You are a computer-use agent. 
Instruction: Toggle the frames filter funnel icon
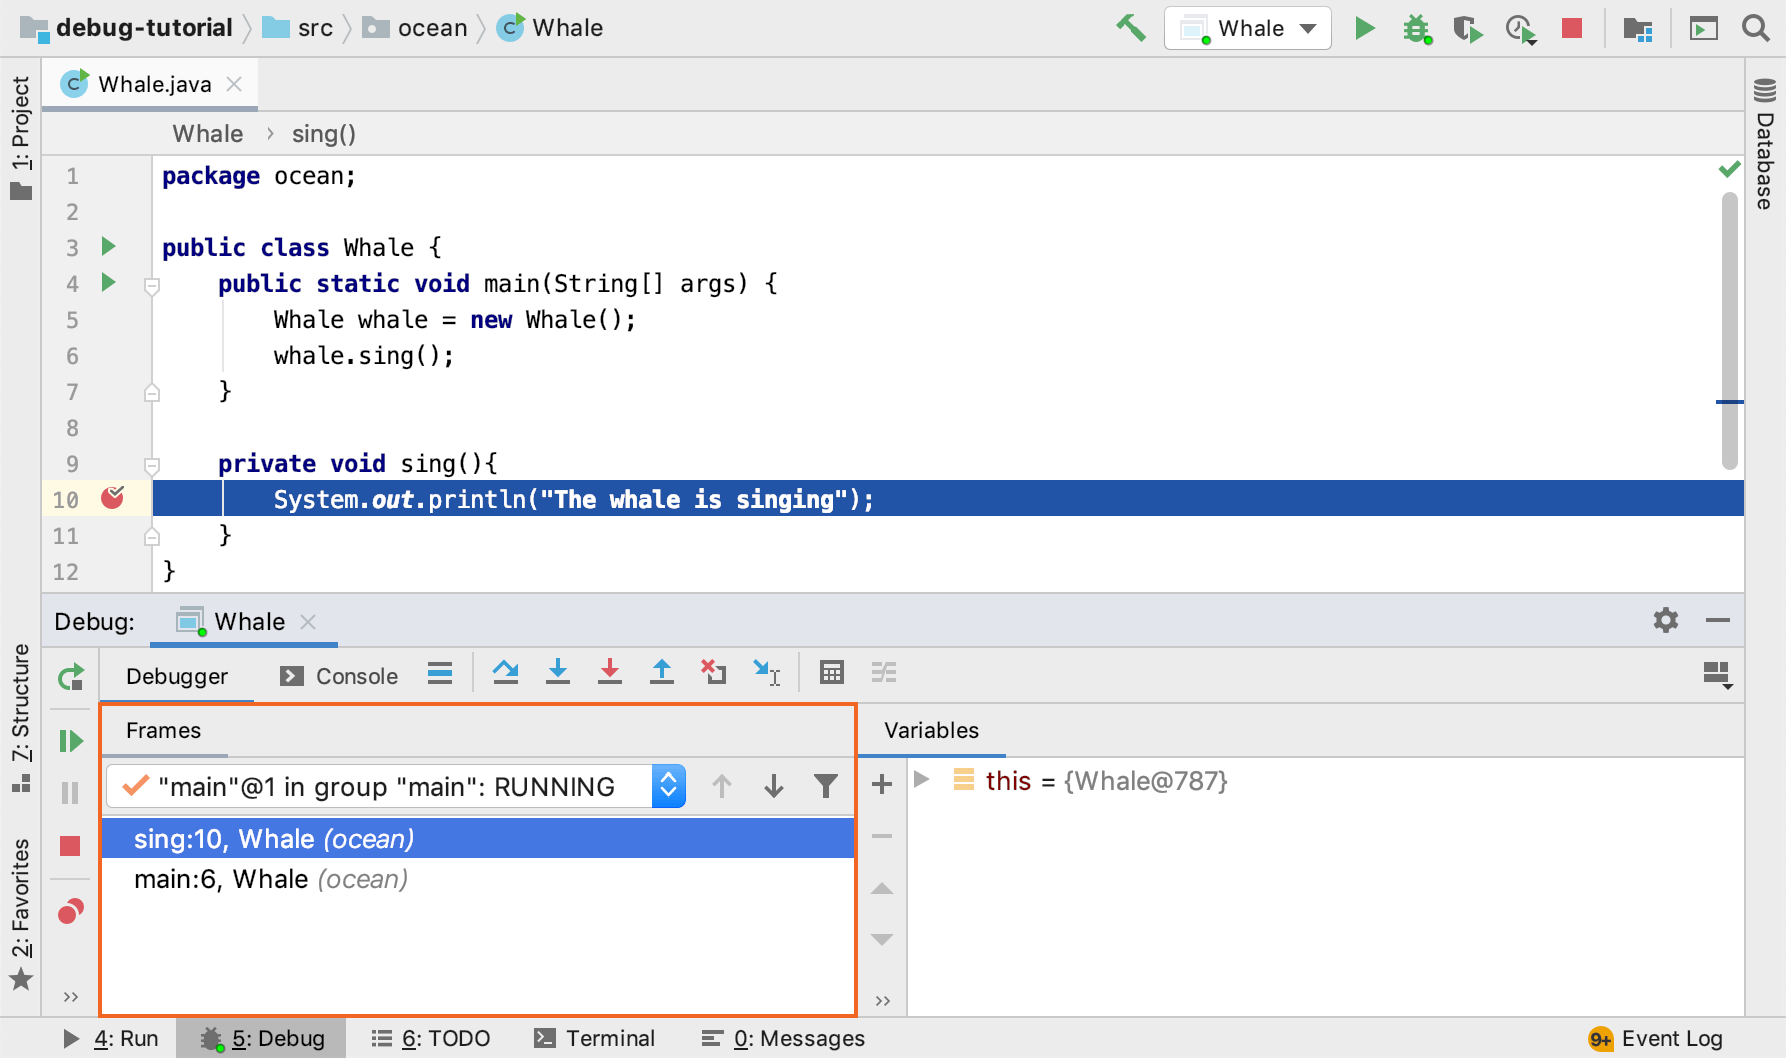(825, 787)
